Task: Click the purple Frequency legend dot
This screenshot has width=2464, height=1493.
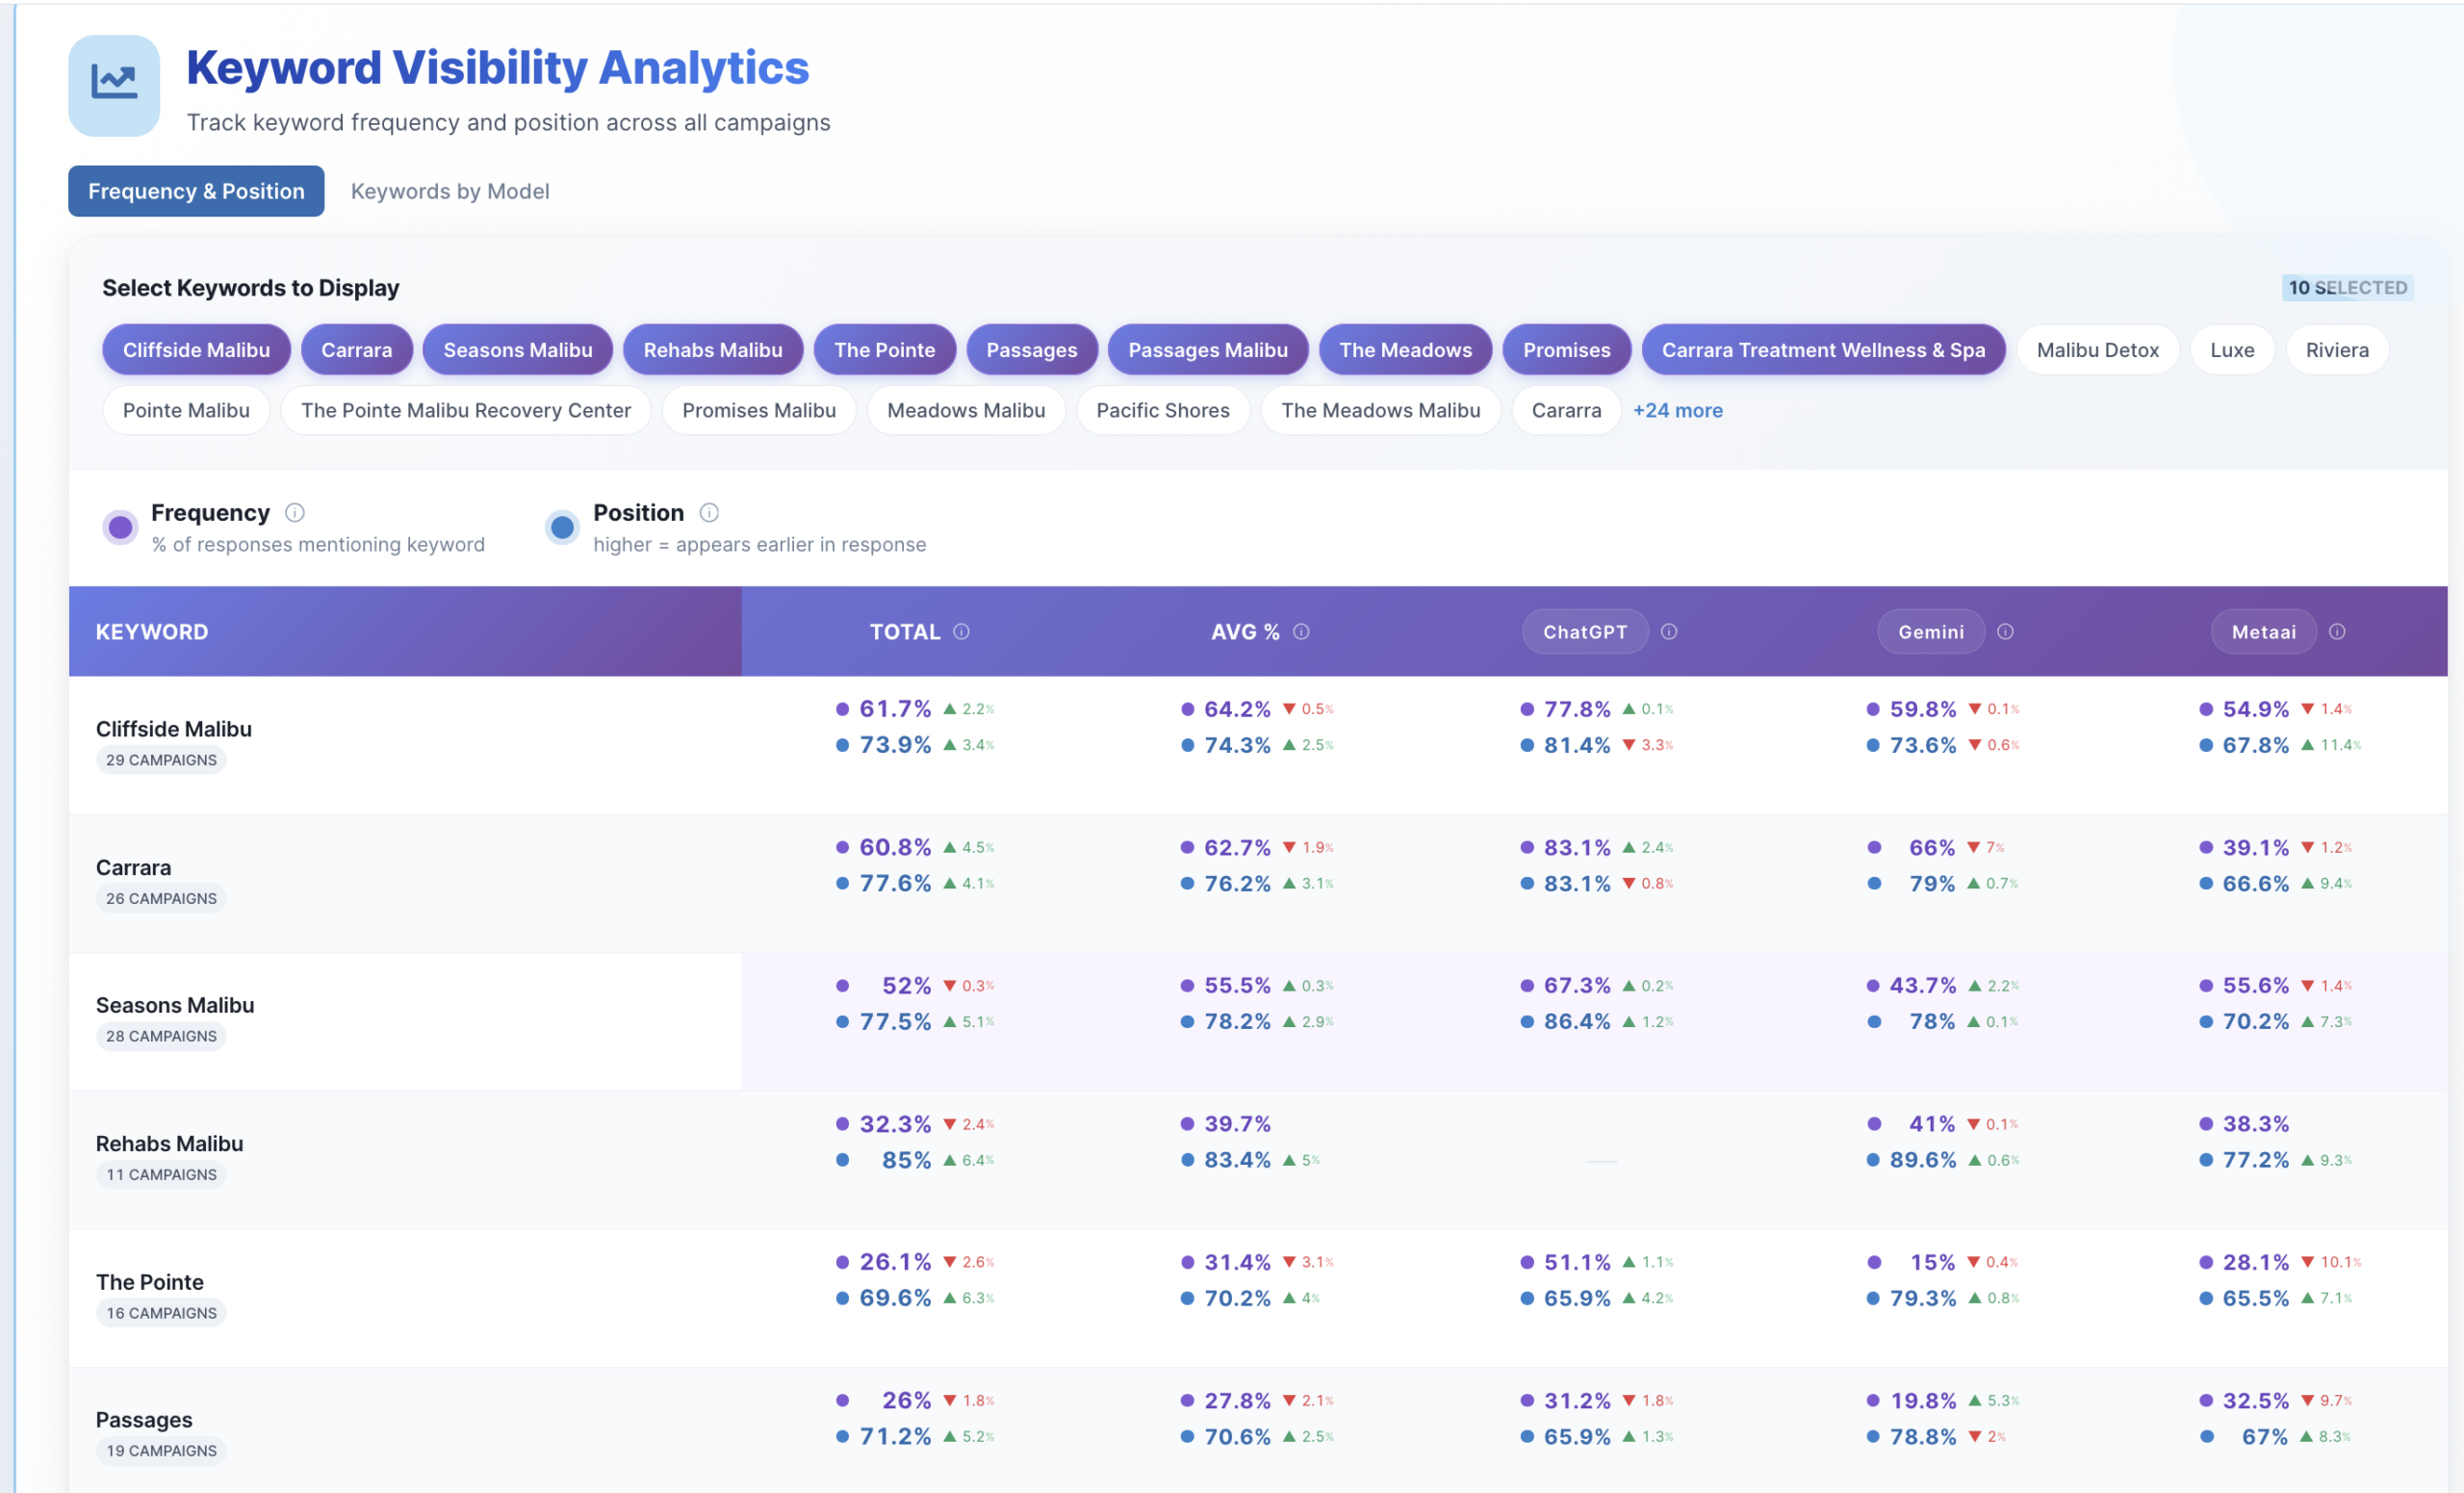Action: click(x=120, y=526)
